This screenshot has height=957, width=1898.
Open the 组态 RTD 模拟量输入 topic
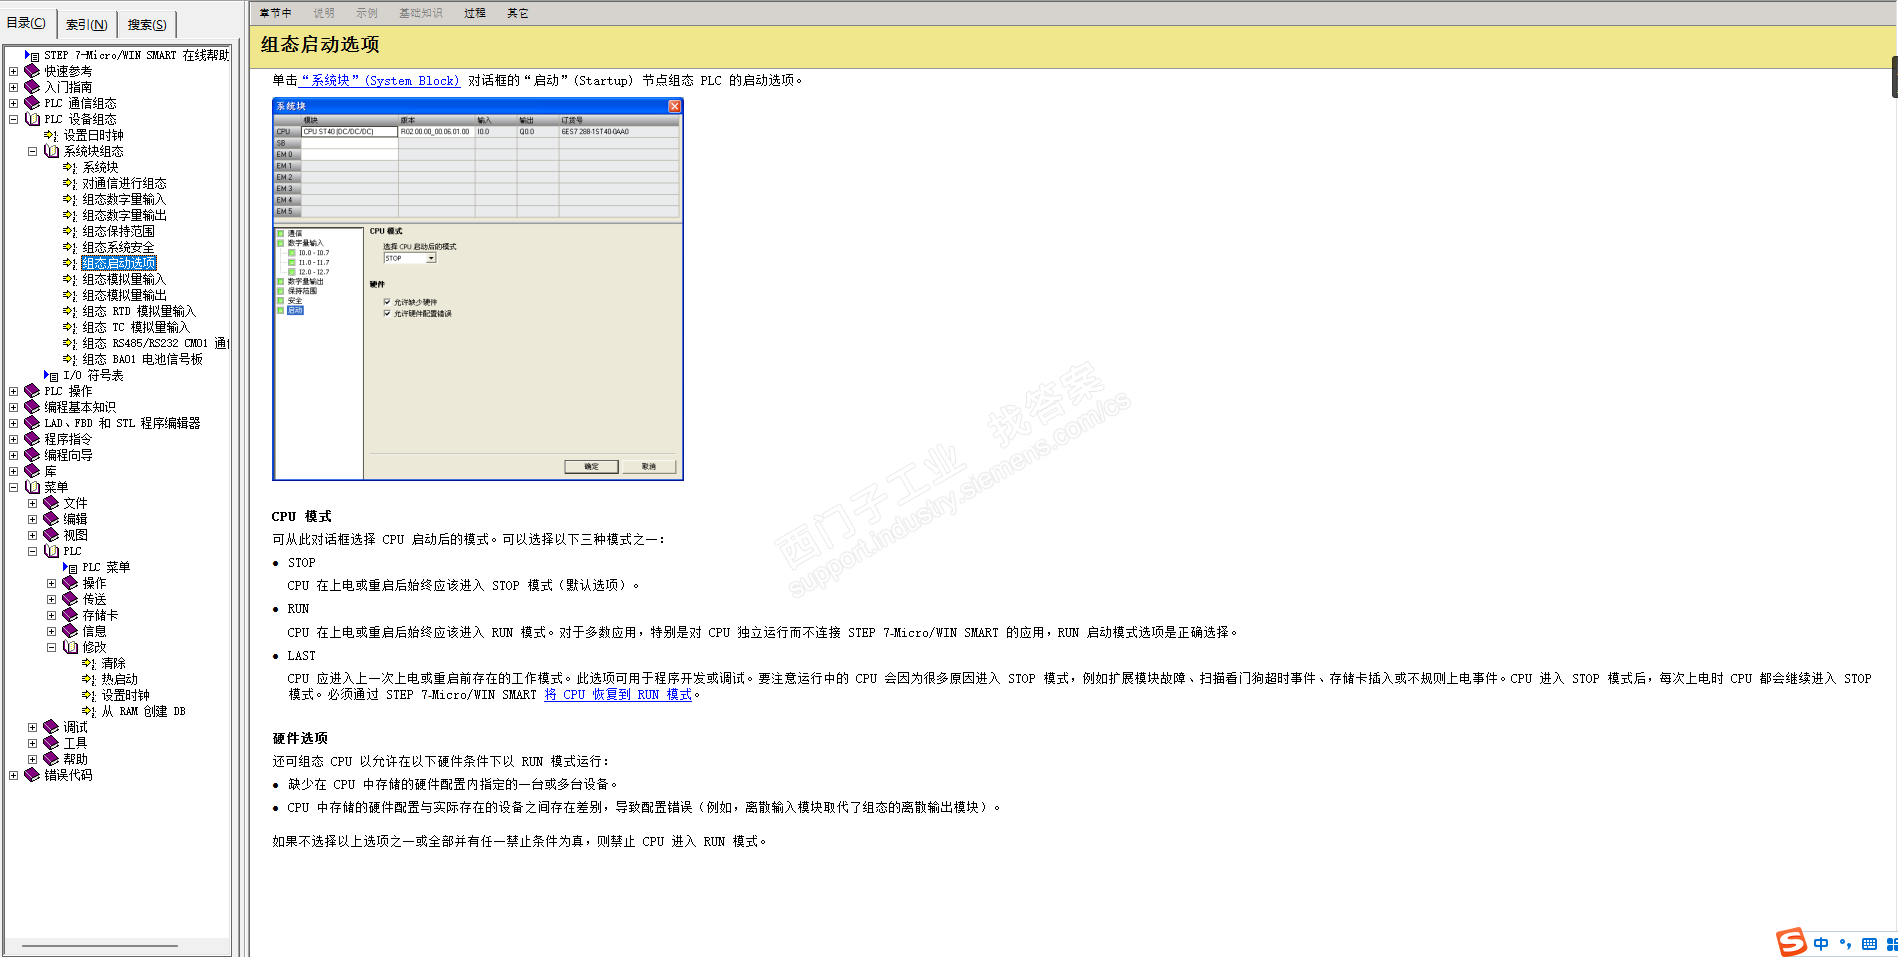click(x=139, y=311)
